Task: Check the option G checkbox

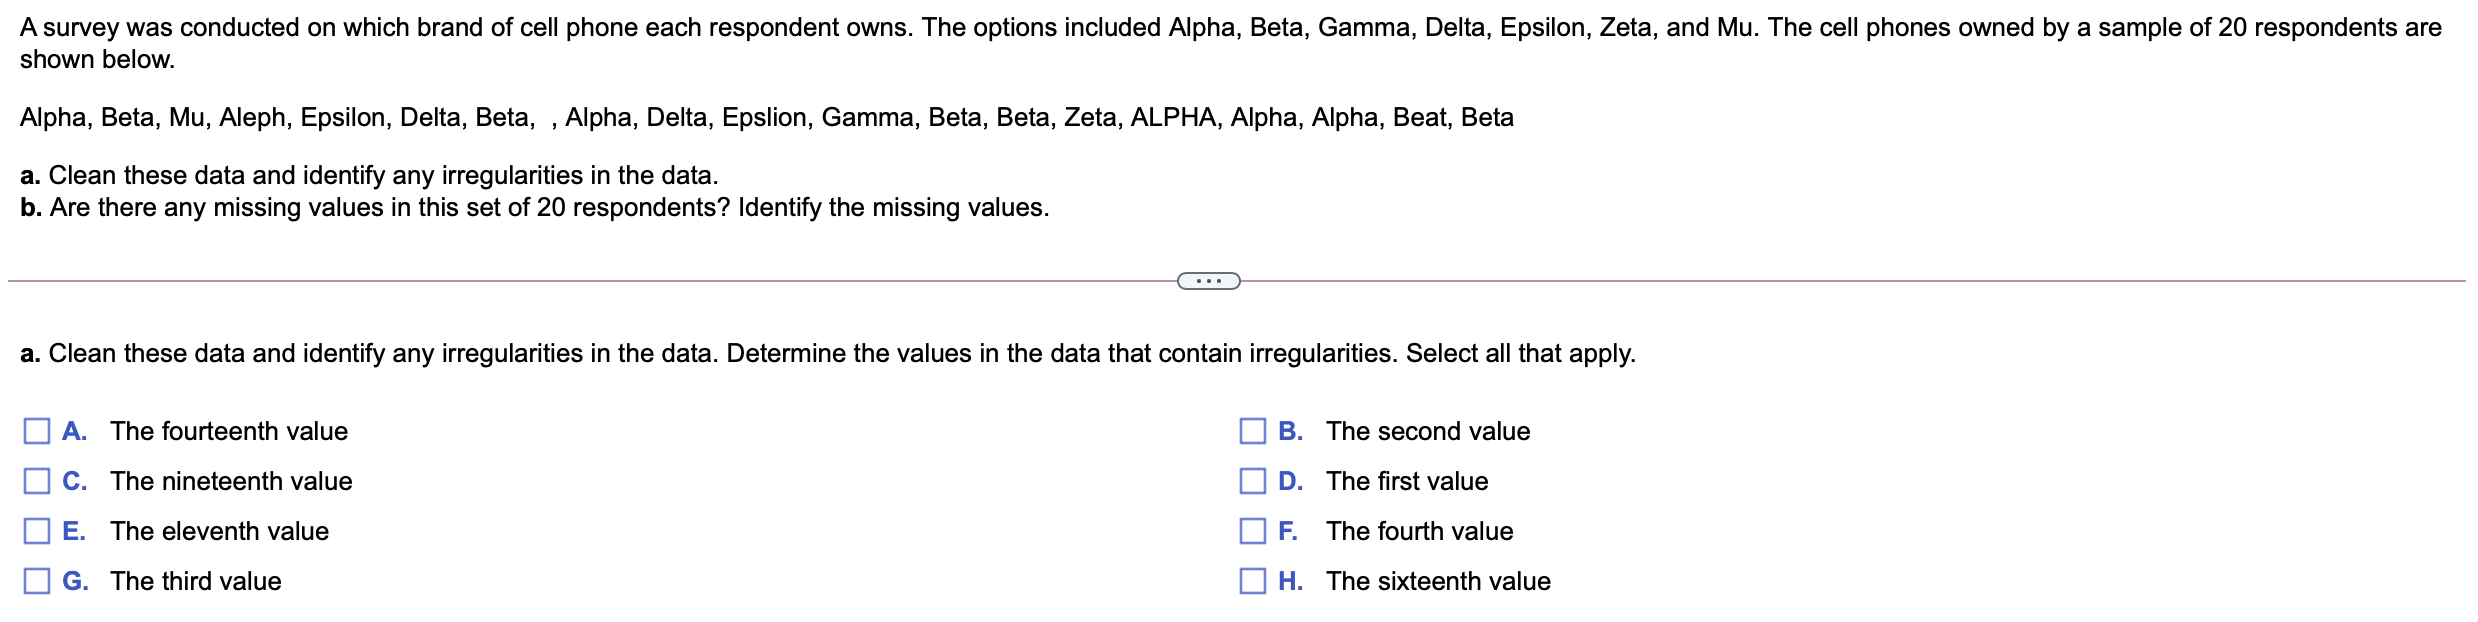Action: [x=37, y=581]
